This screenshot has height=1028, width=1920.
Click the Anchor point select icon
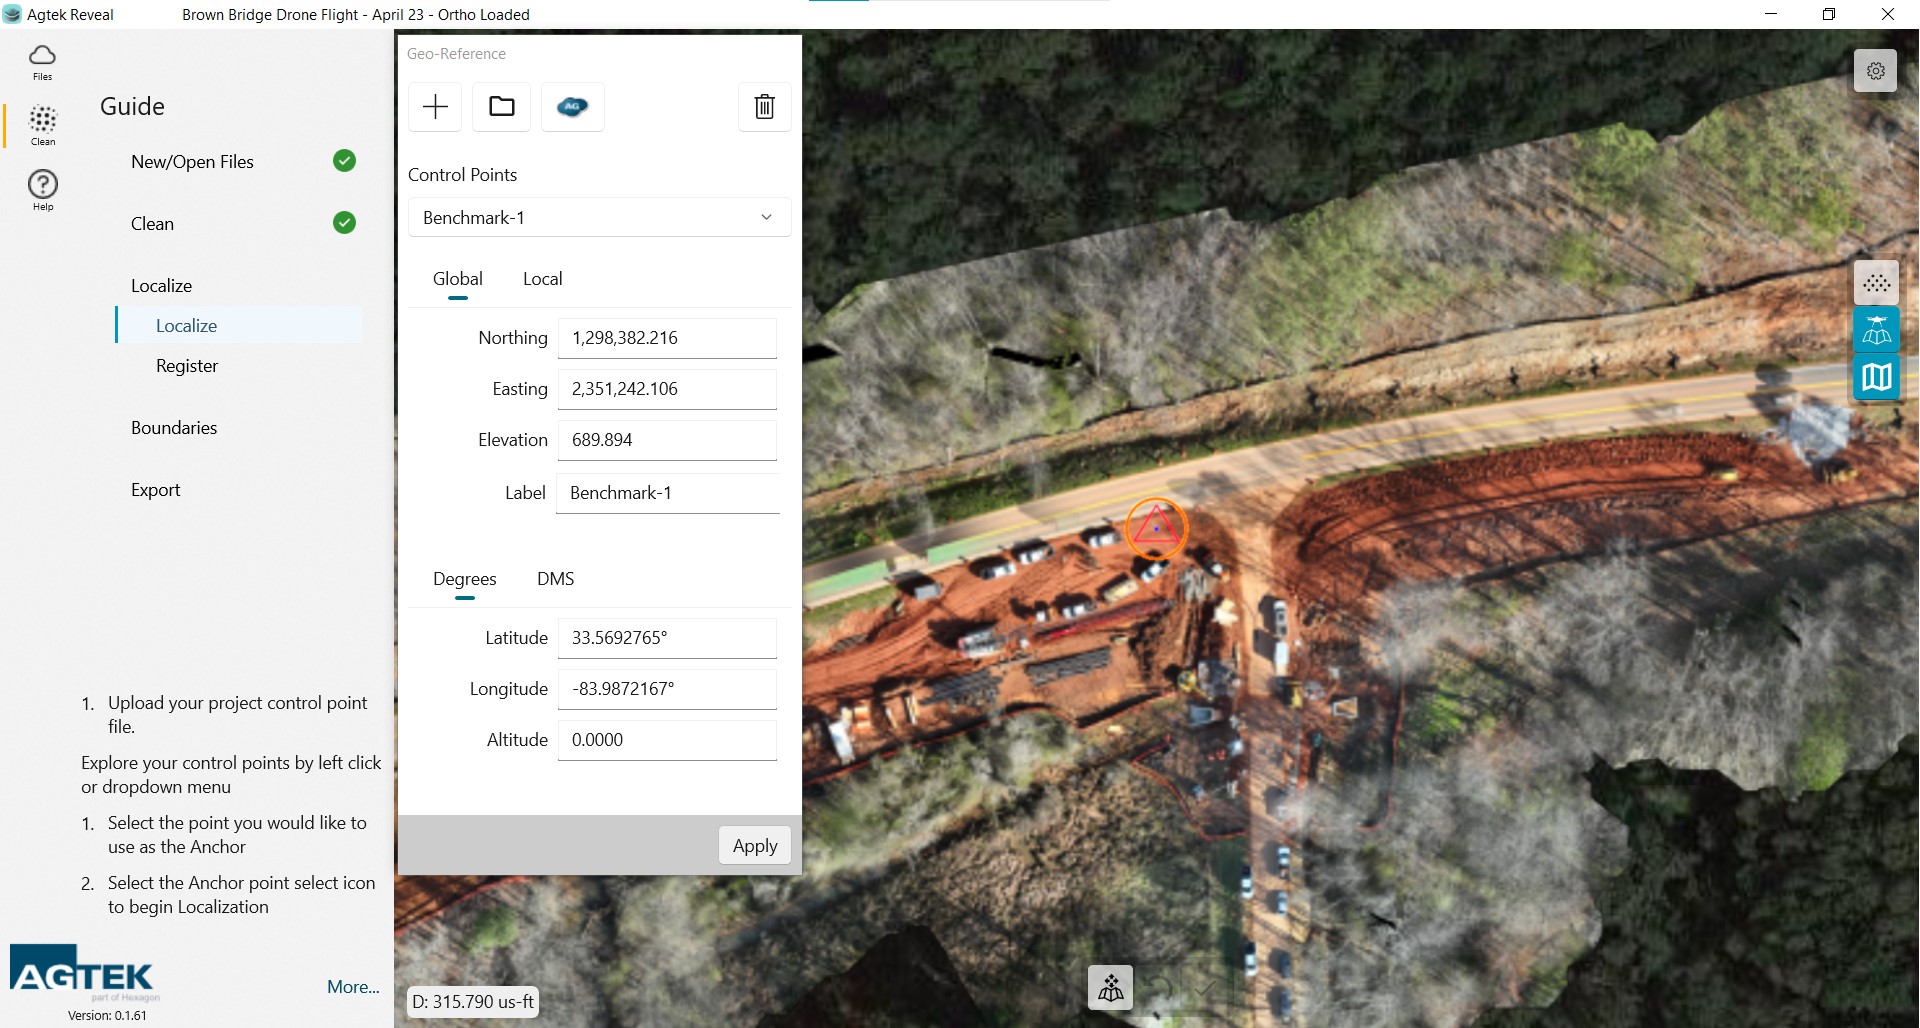pos(1110,988)
